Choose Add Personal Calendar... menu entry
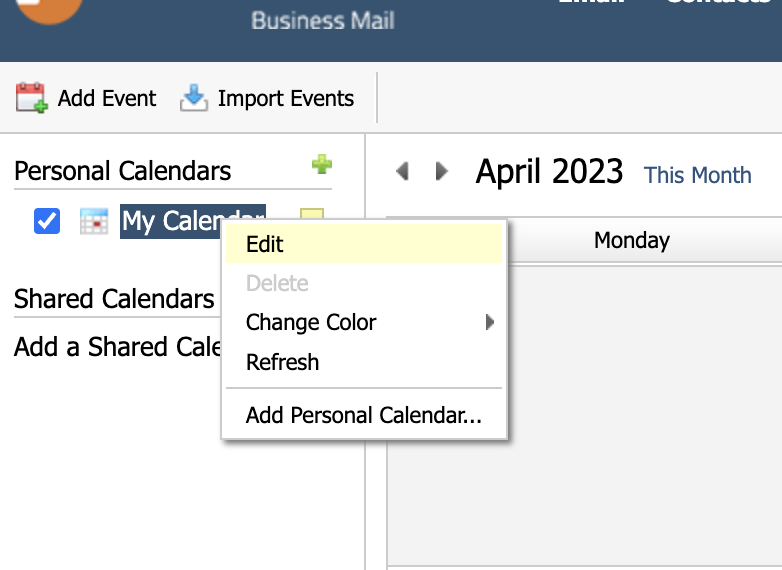Screen dimensions: 782x570 point(364,415)
